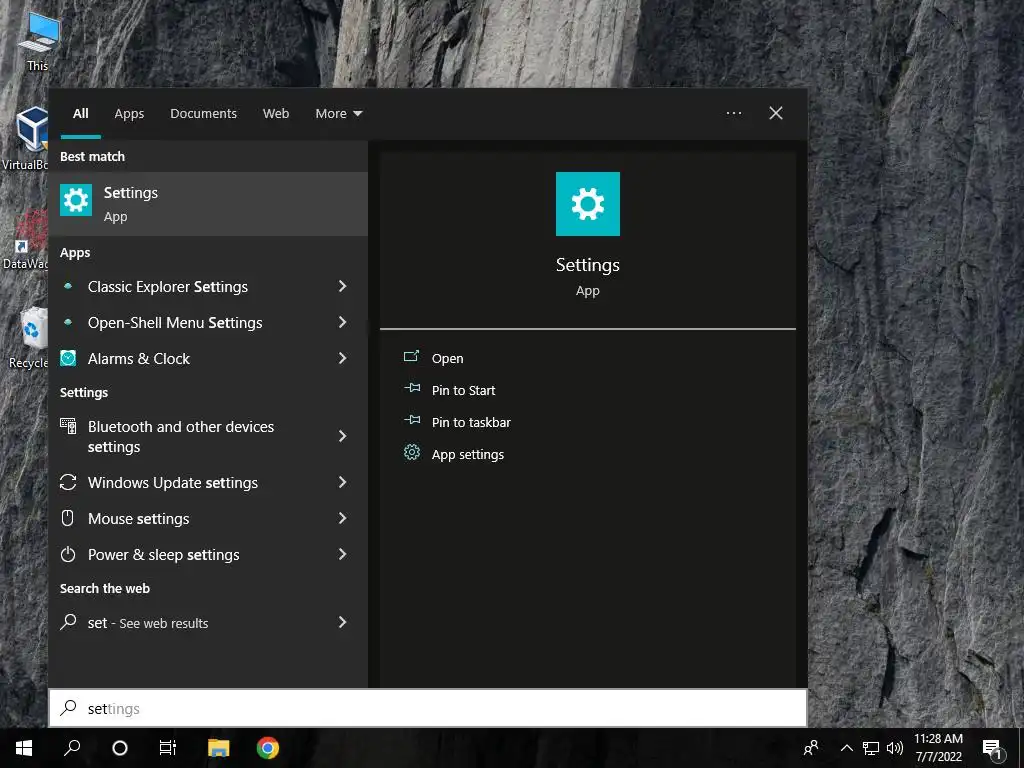Click set - See web results
This screenshot has width=1024, height=768.
click(208, 622)
